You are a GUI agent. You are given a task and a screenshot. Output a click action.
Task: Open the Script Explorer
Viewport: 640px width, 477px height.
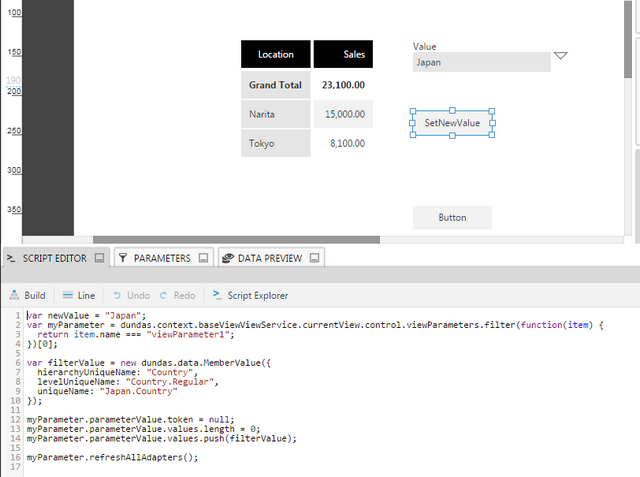coord(250,296)
